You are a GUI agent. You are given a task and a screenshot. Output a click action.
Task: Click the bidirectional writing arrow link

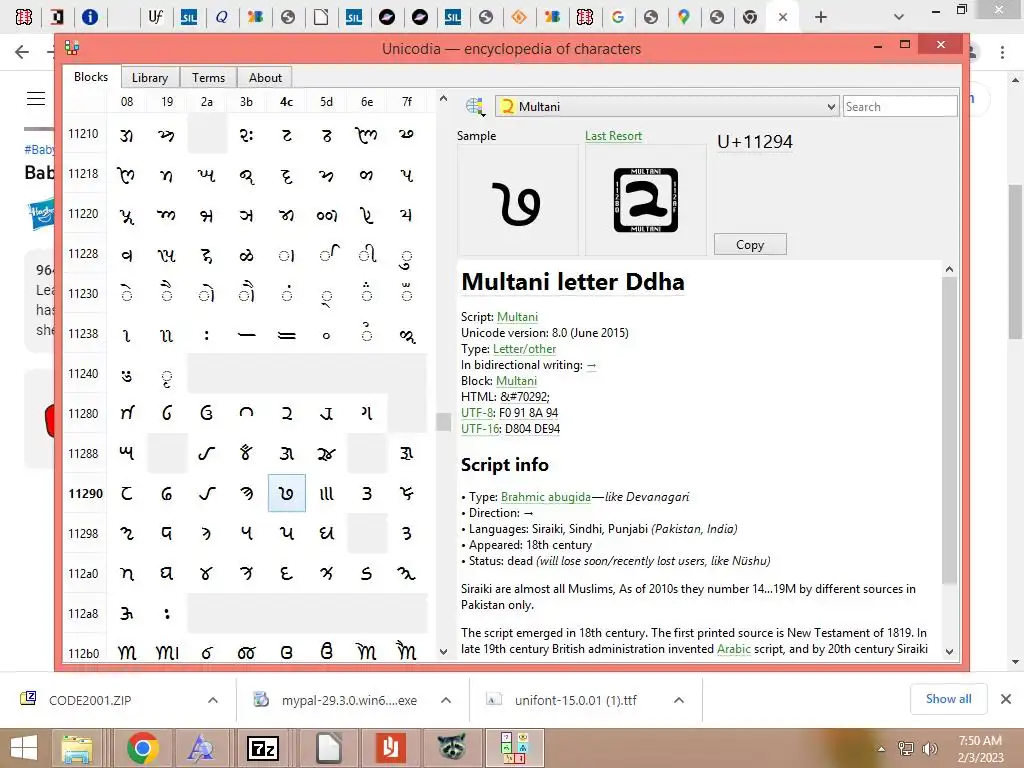[591, 365]
